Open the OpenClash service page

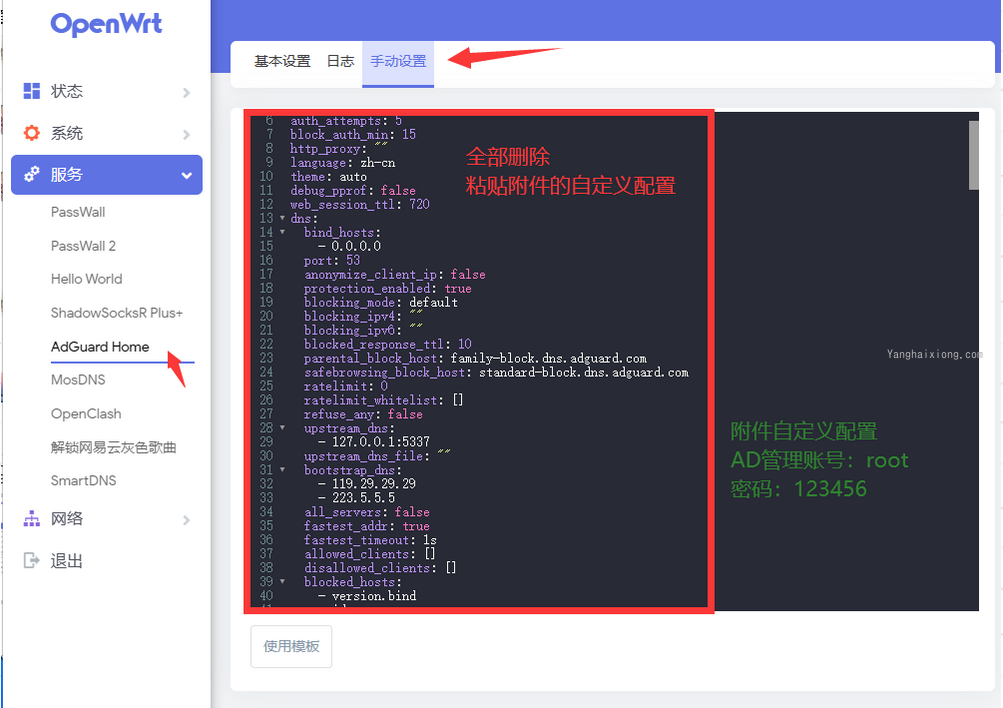pyautogui.click(x=86, y=414)
